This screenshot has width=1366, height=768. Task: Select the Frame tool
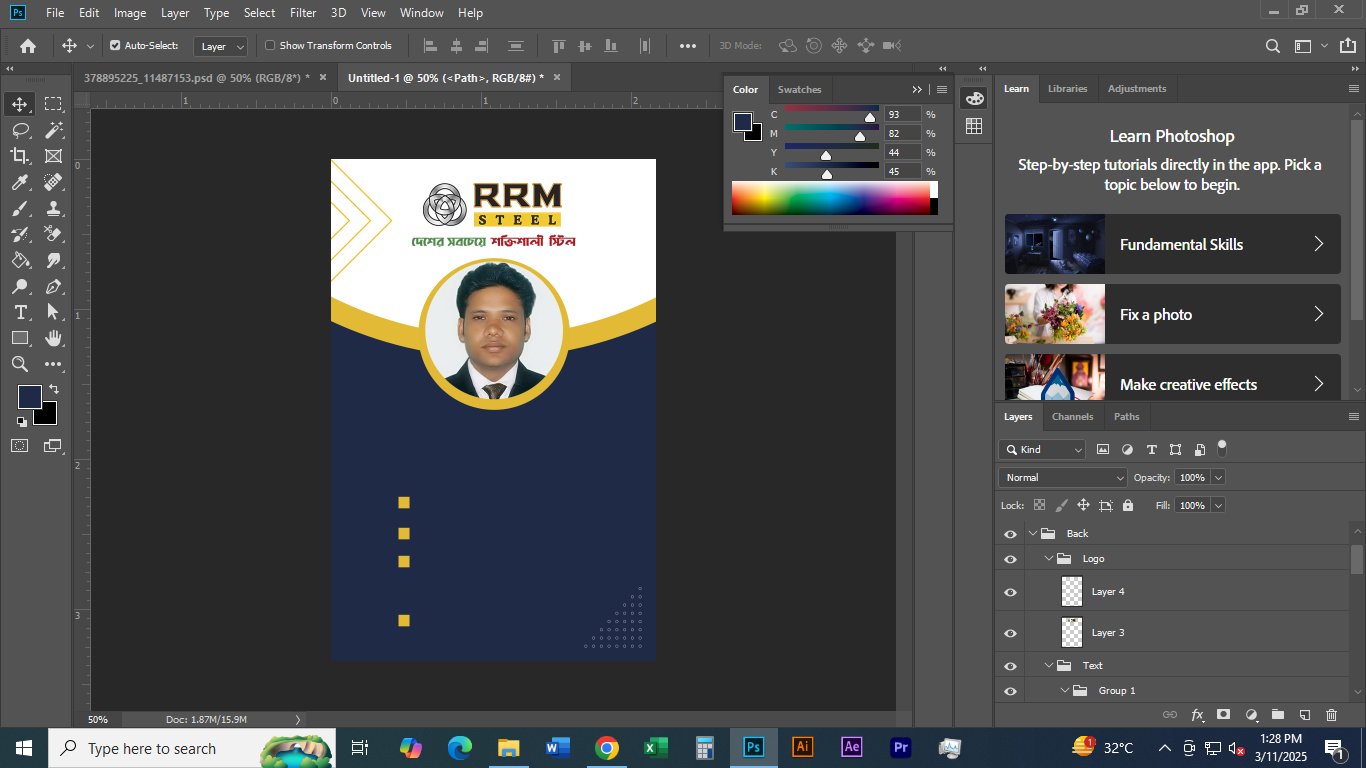53,156
